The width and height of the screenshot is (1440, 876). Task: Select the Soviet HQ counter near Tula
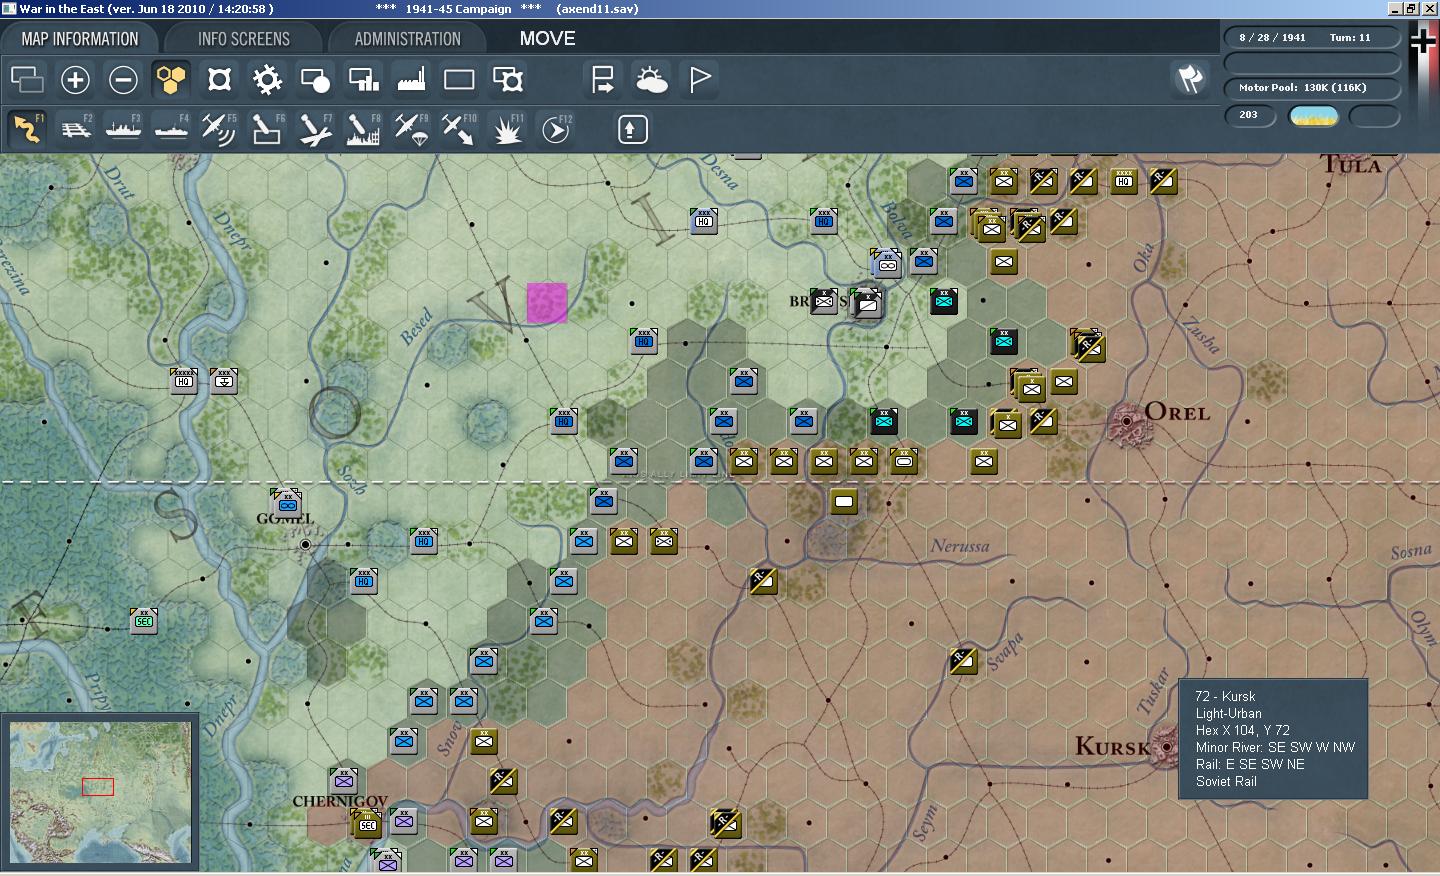(1123, 181)
